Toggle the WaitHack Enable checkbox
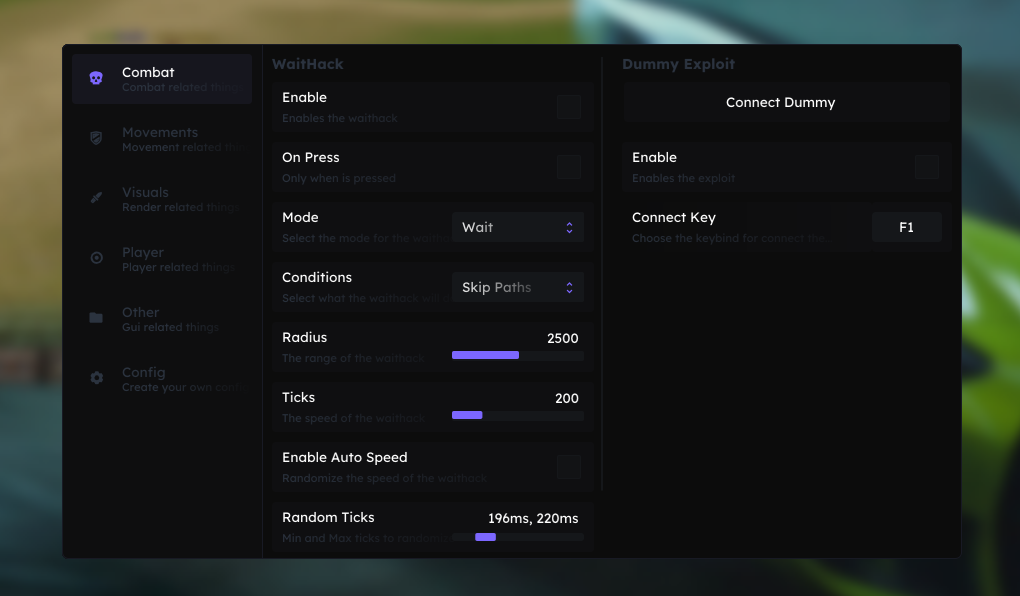The image size is (1020, 596). tap(568, 107)
